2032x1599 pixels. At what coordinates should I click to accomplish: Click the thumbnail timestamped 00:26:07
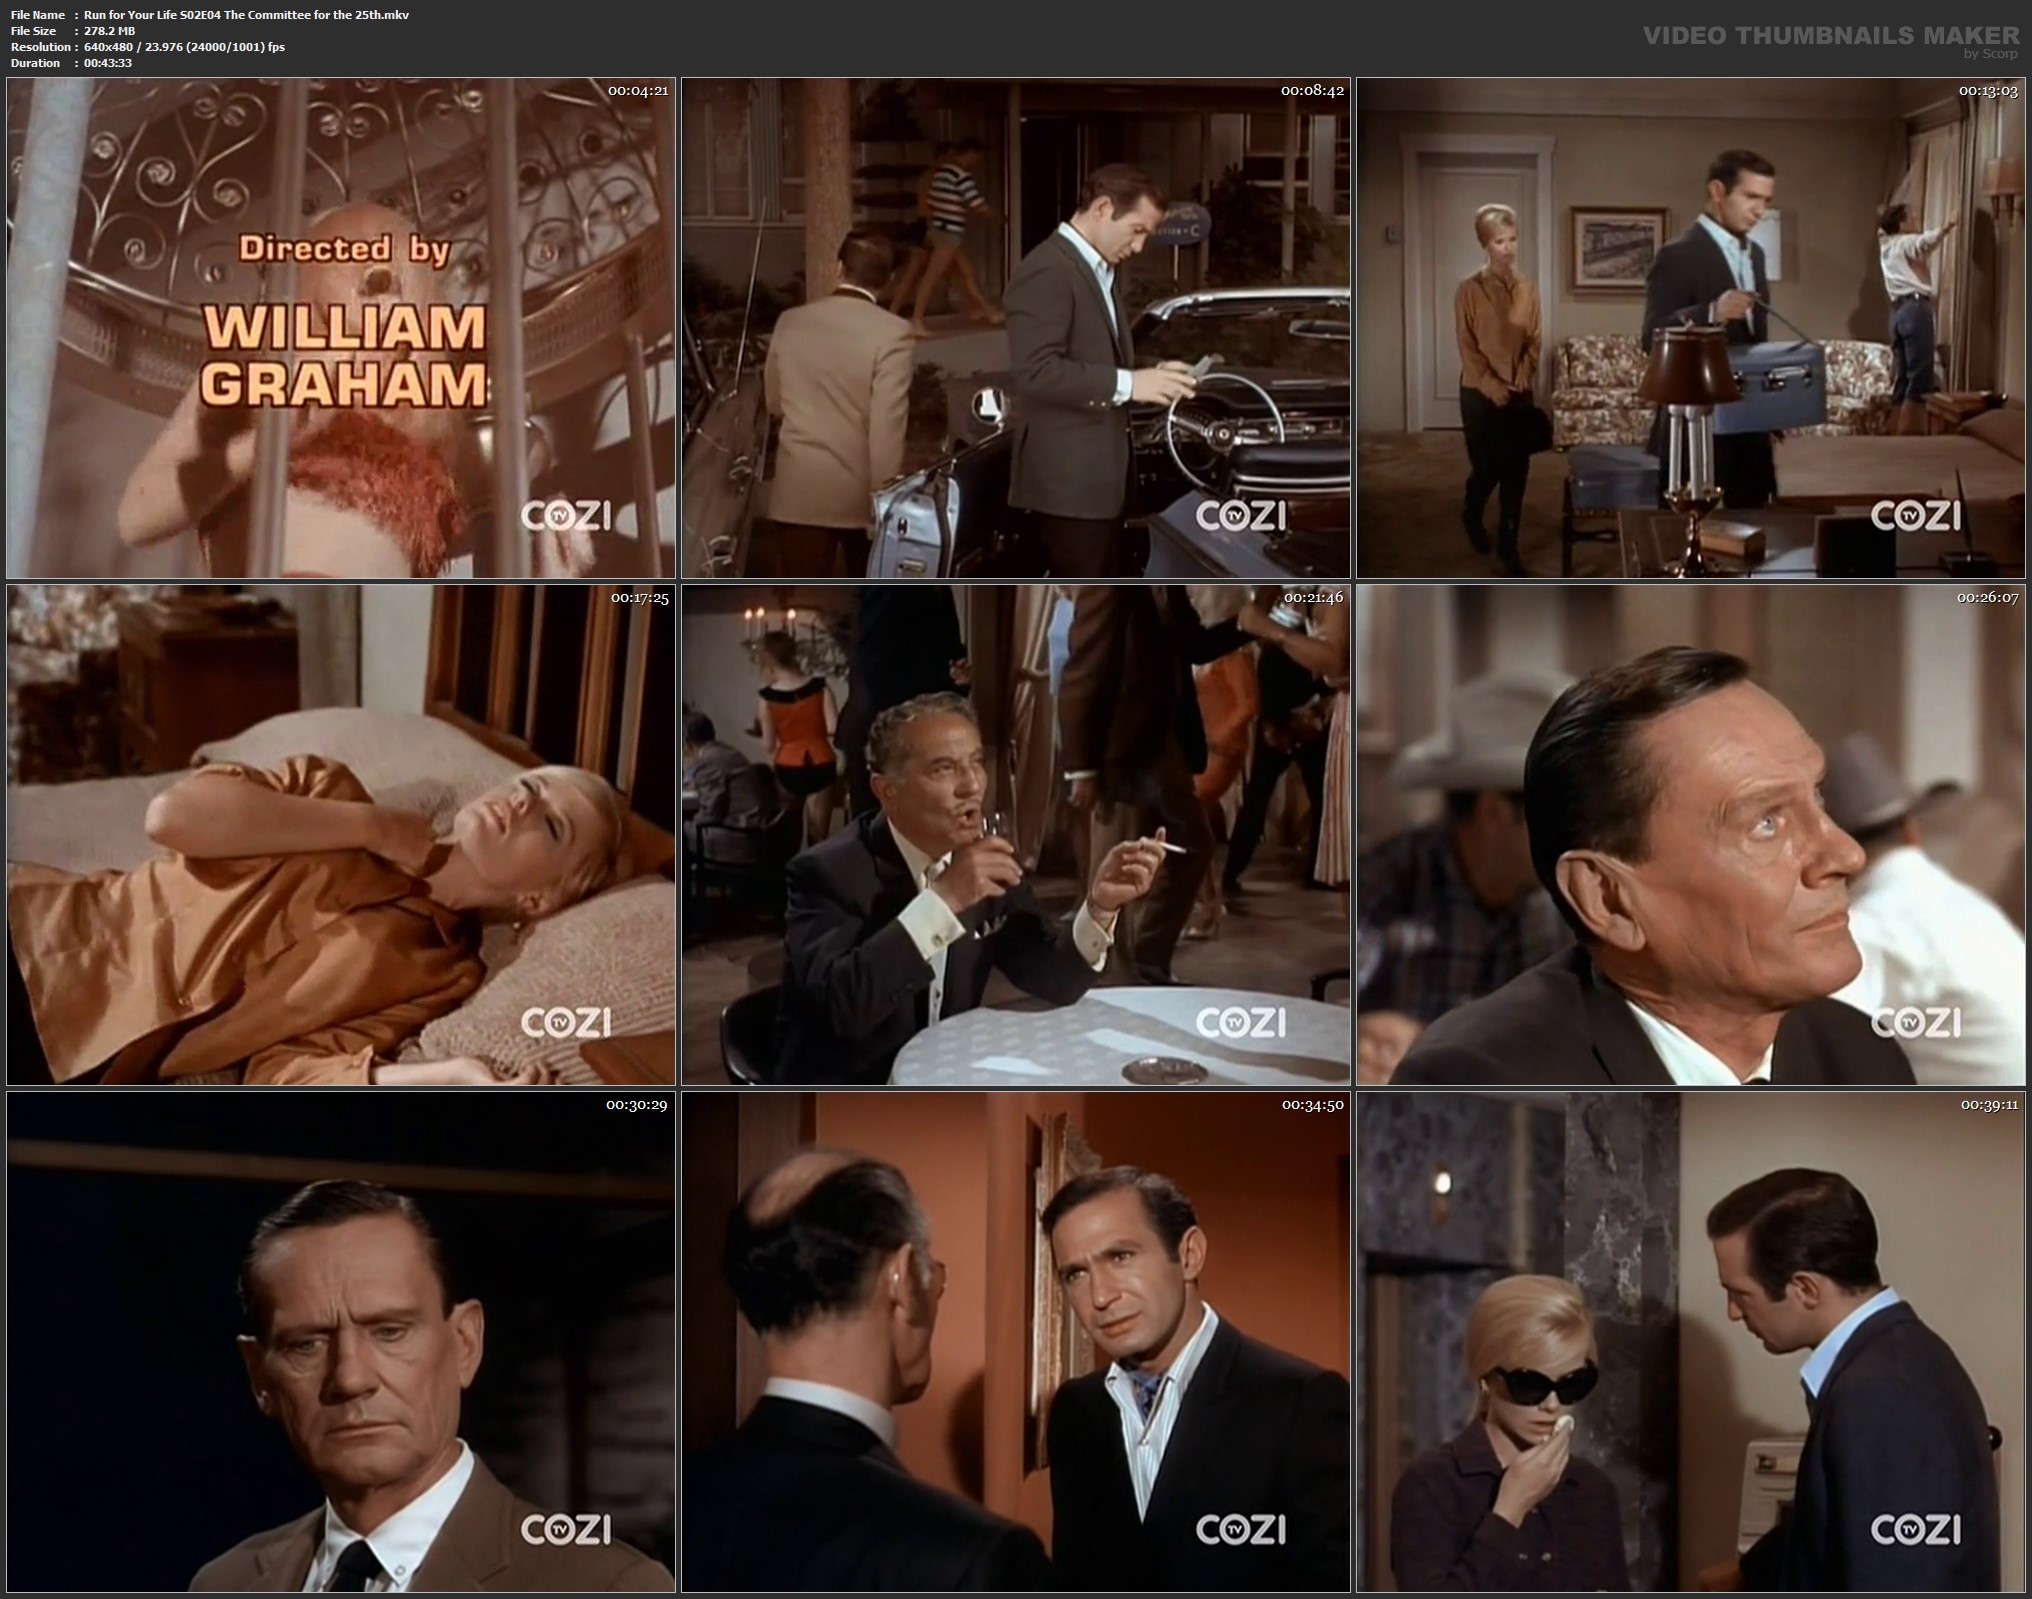click(1690, 835)
